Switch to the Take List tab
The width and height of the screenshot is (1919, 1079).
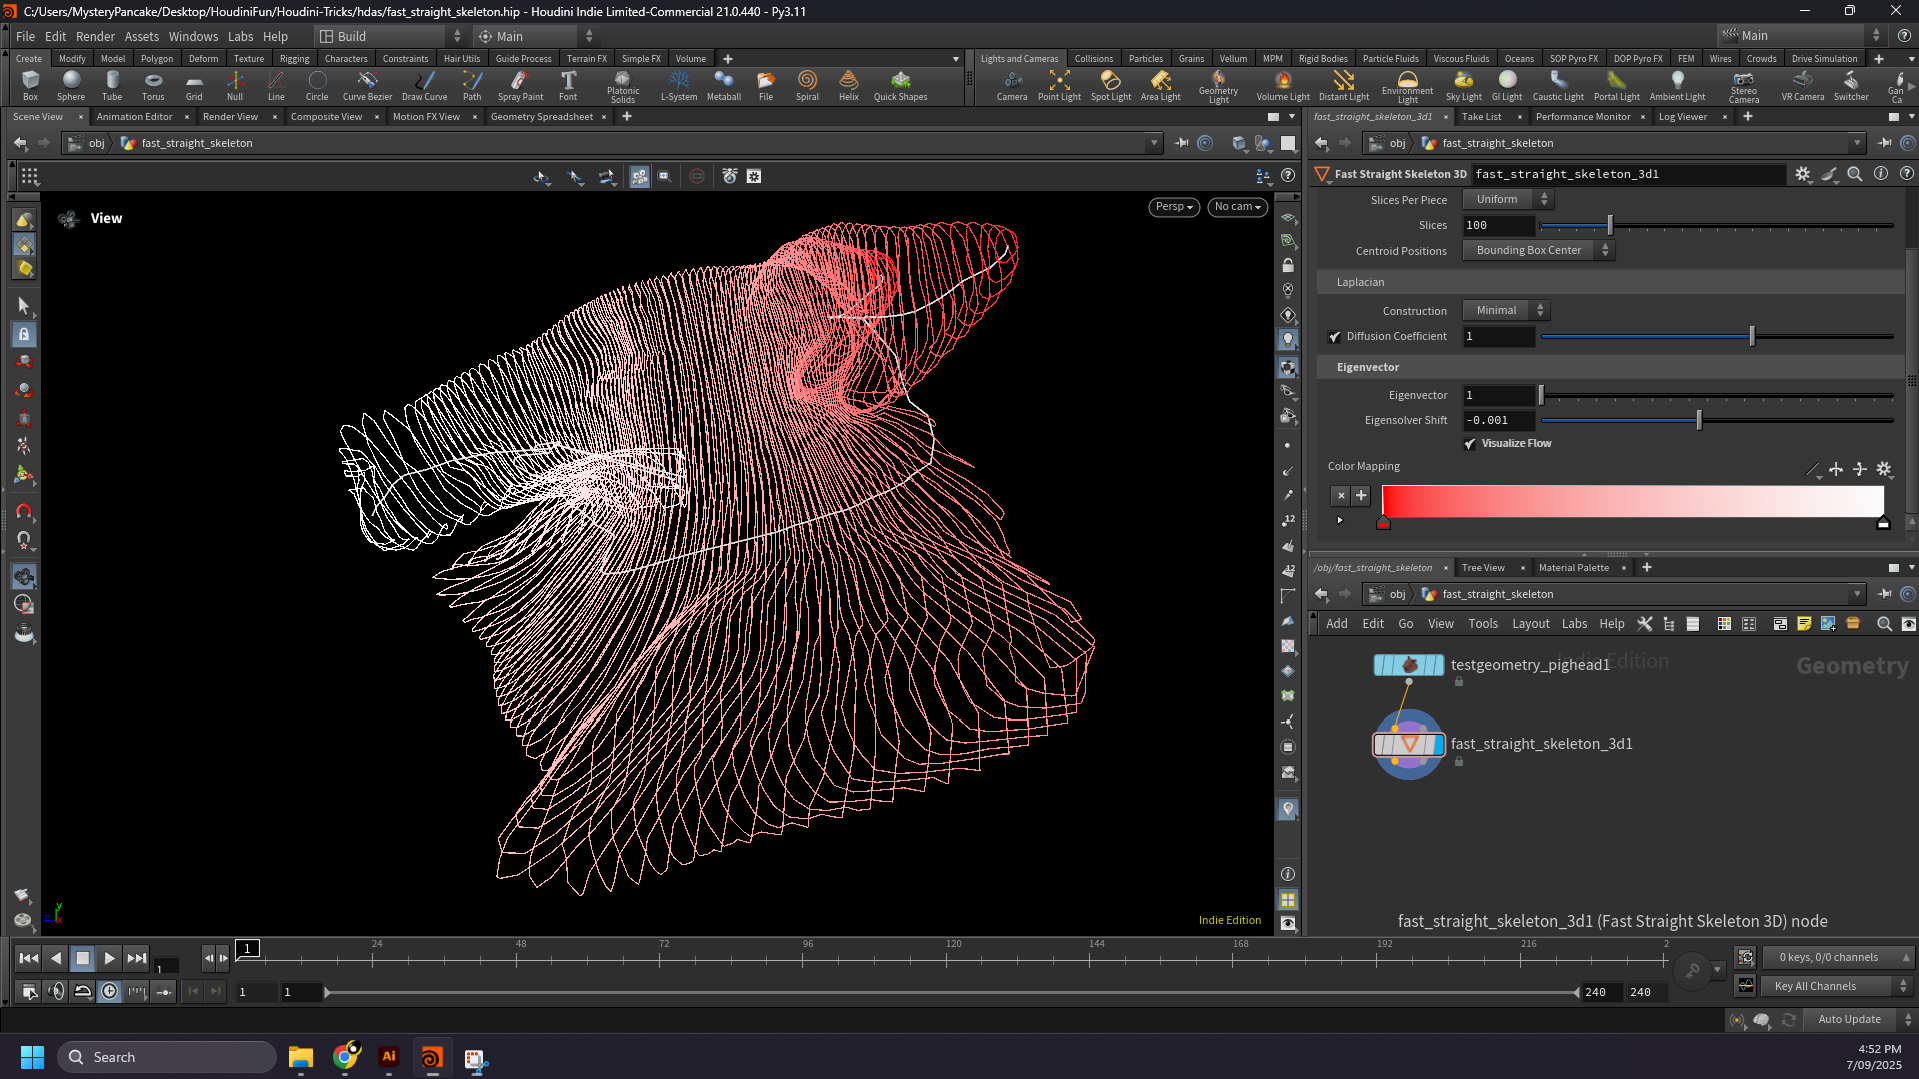click(1482, 116)
